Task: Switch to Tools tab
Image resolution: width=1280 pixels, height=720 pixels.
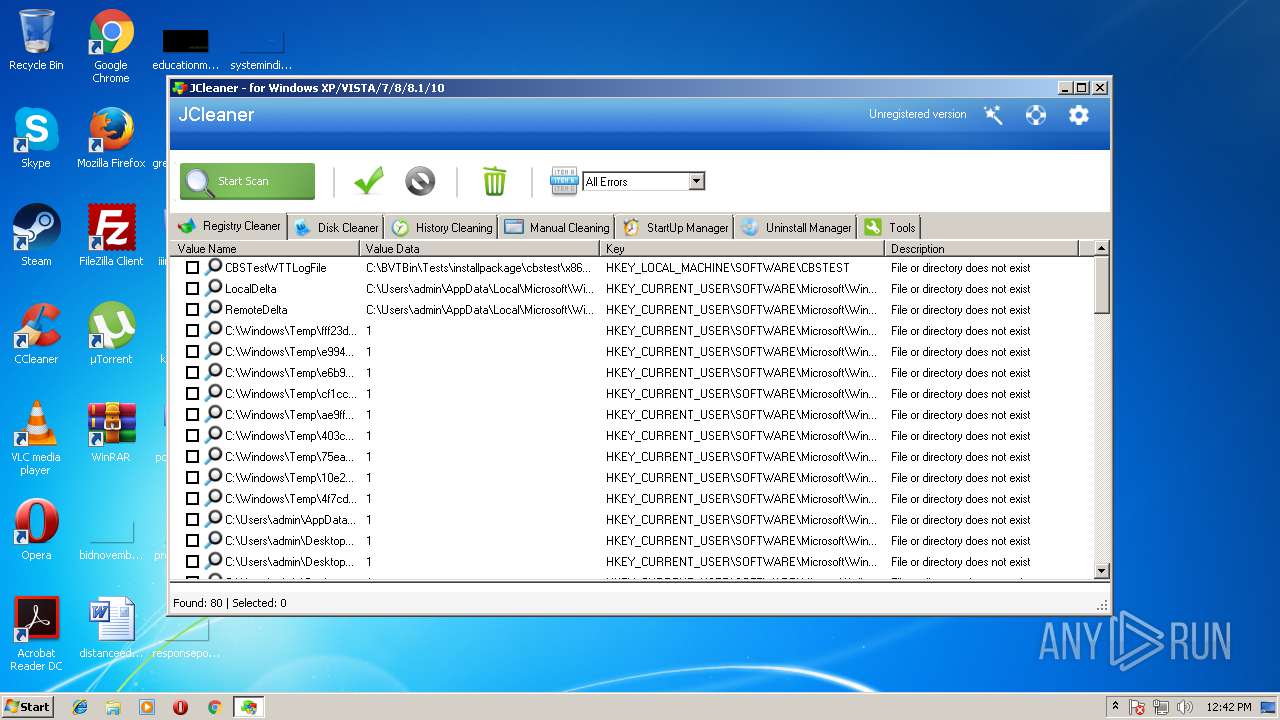Action: [x=890, y=228]
